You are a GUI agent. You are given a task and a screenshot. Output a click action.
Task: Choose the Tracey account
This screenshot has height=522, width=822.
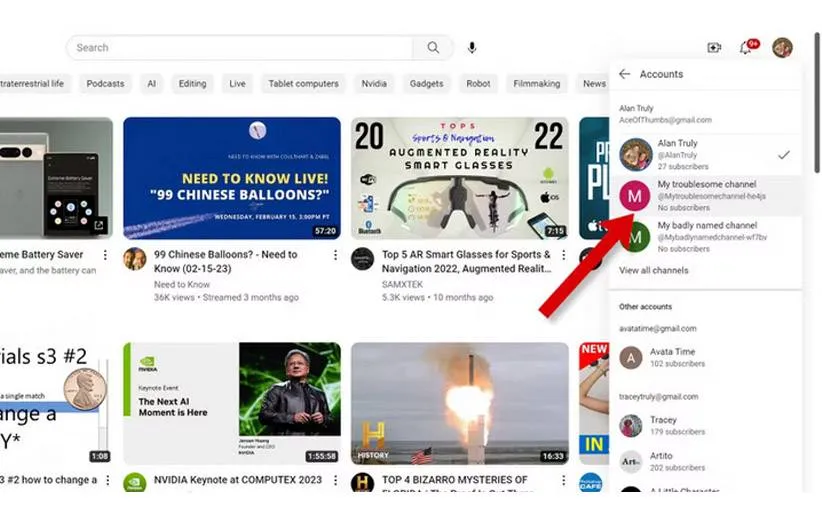[x=662, y=426]
